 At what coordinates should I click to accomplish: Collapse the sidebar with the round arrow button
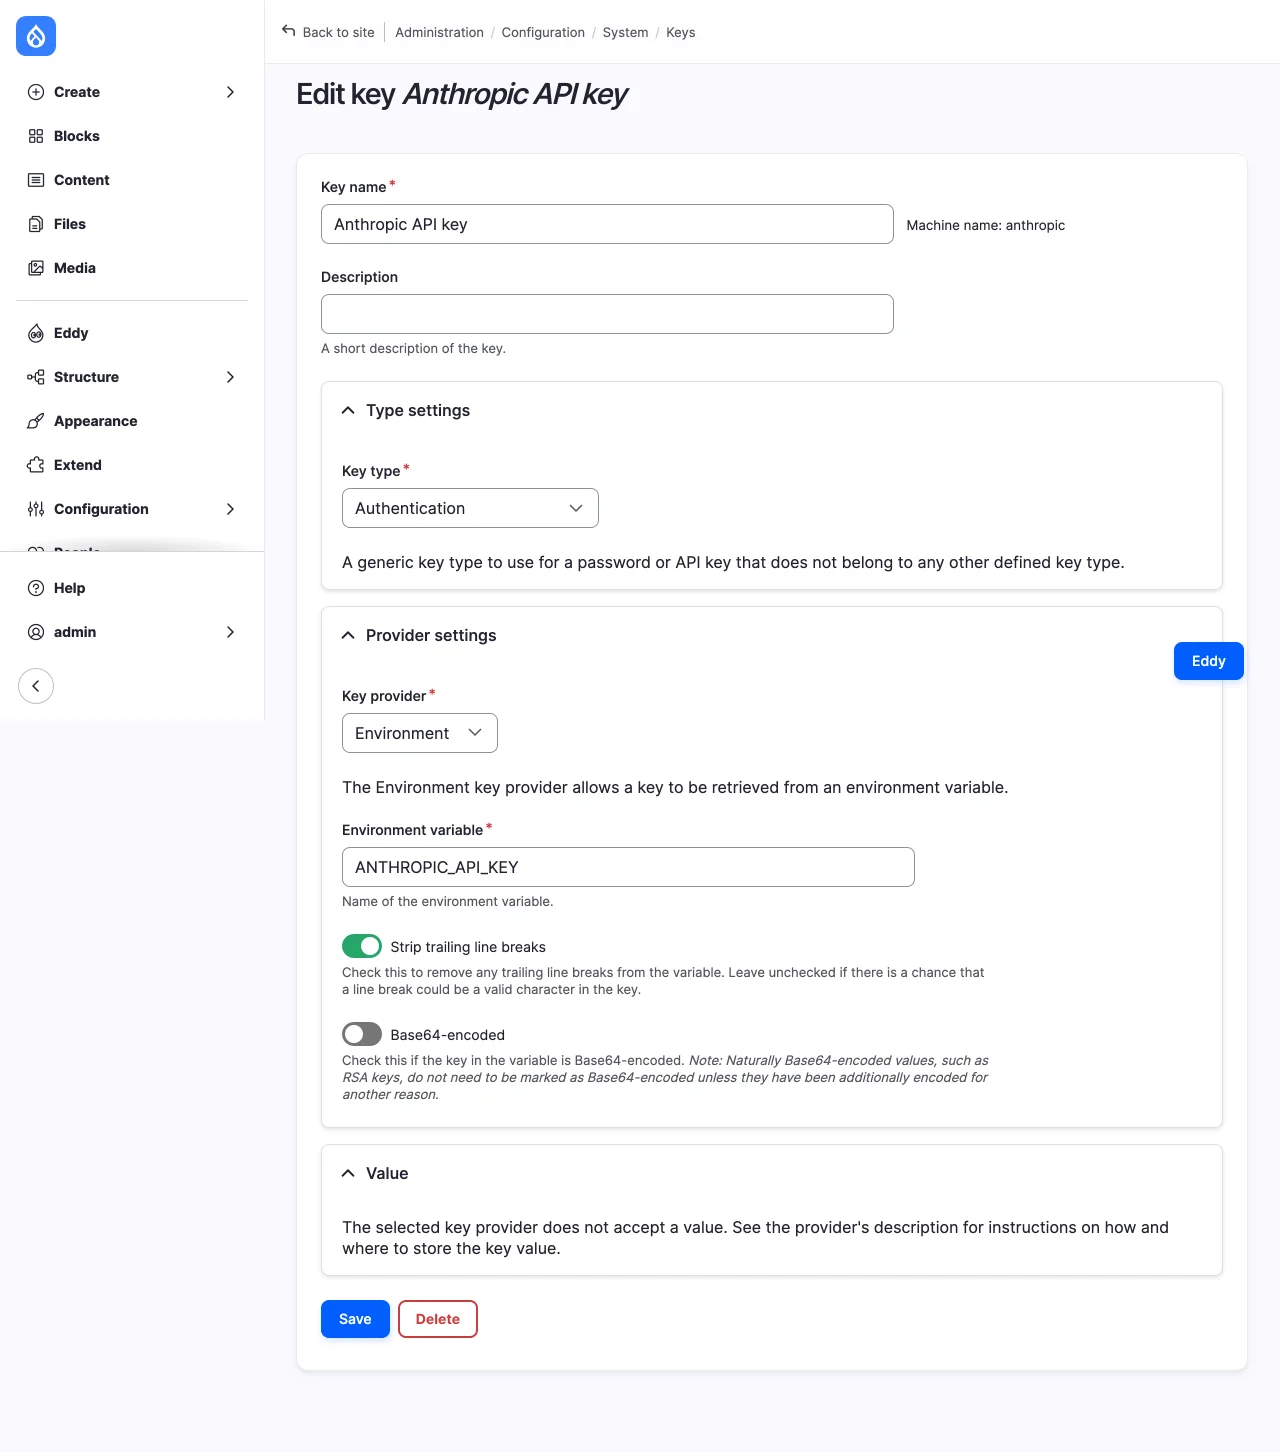[x=36, y=686]
